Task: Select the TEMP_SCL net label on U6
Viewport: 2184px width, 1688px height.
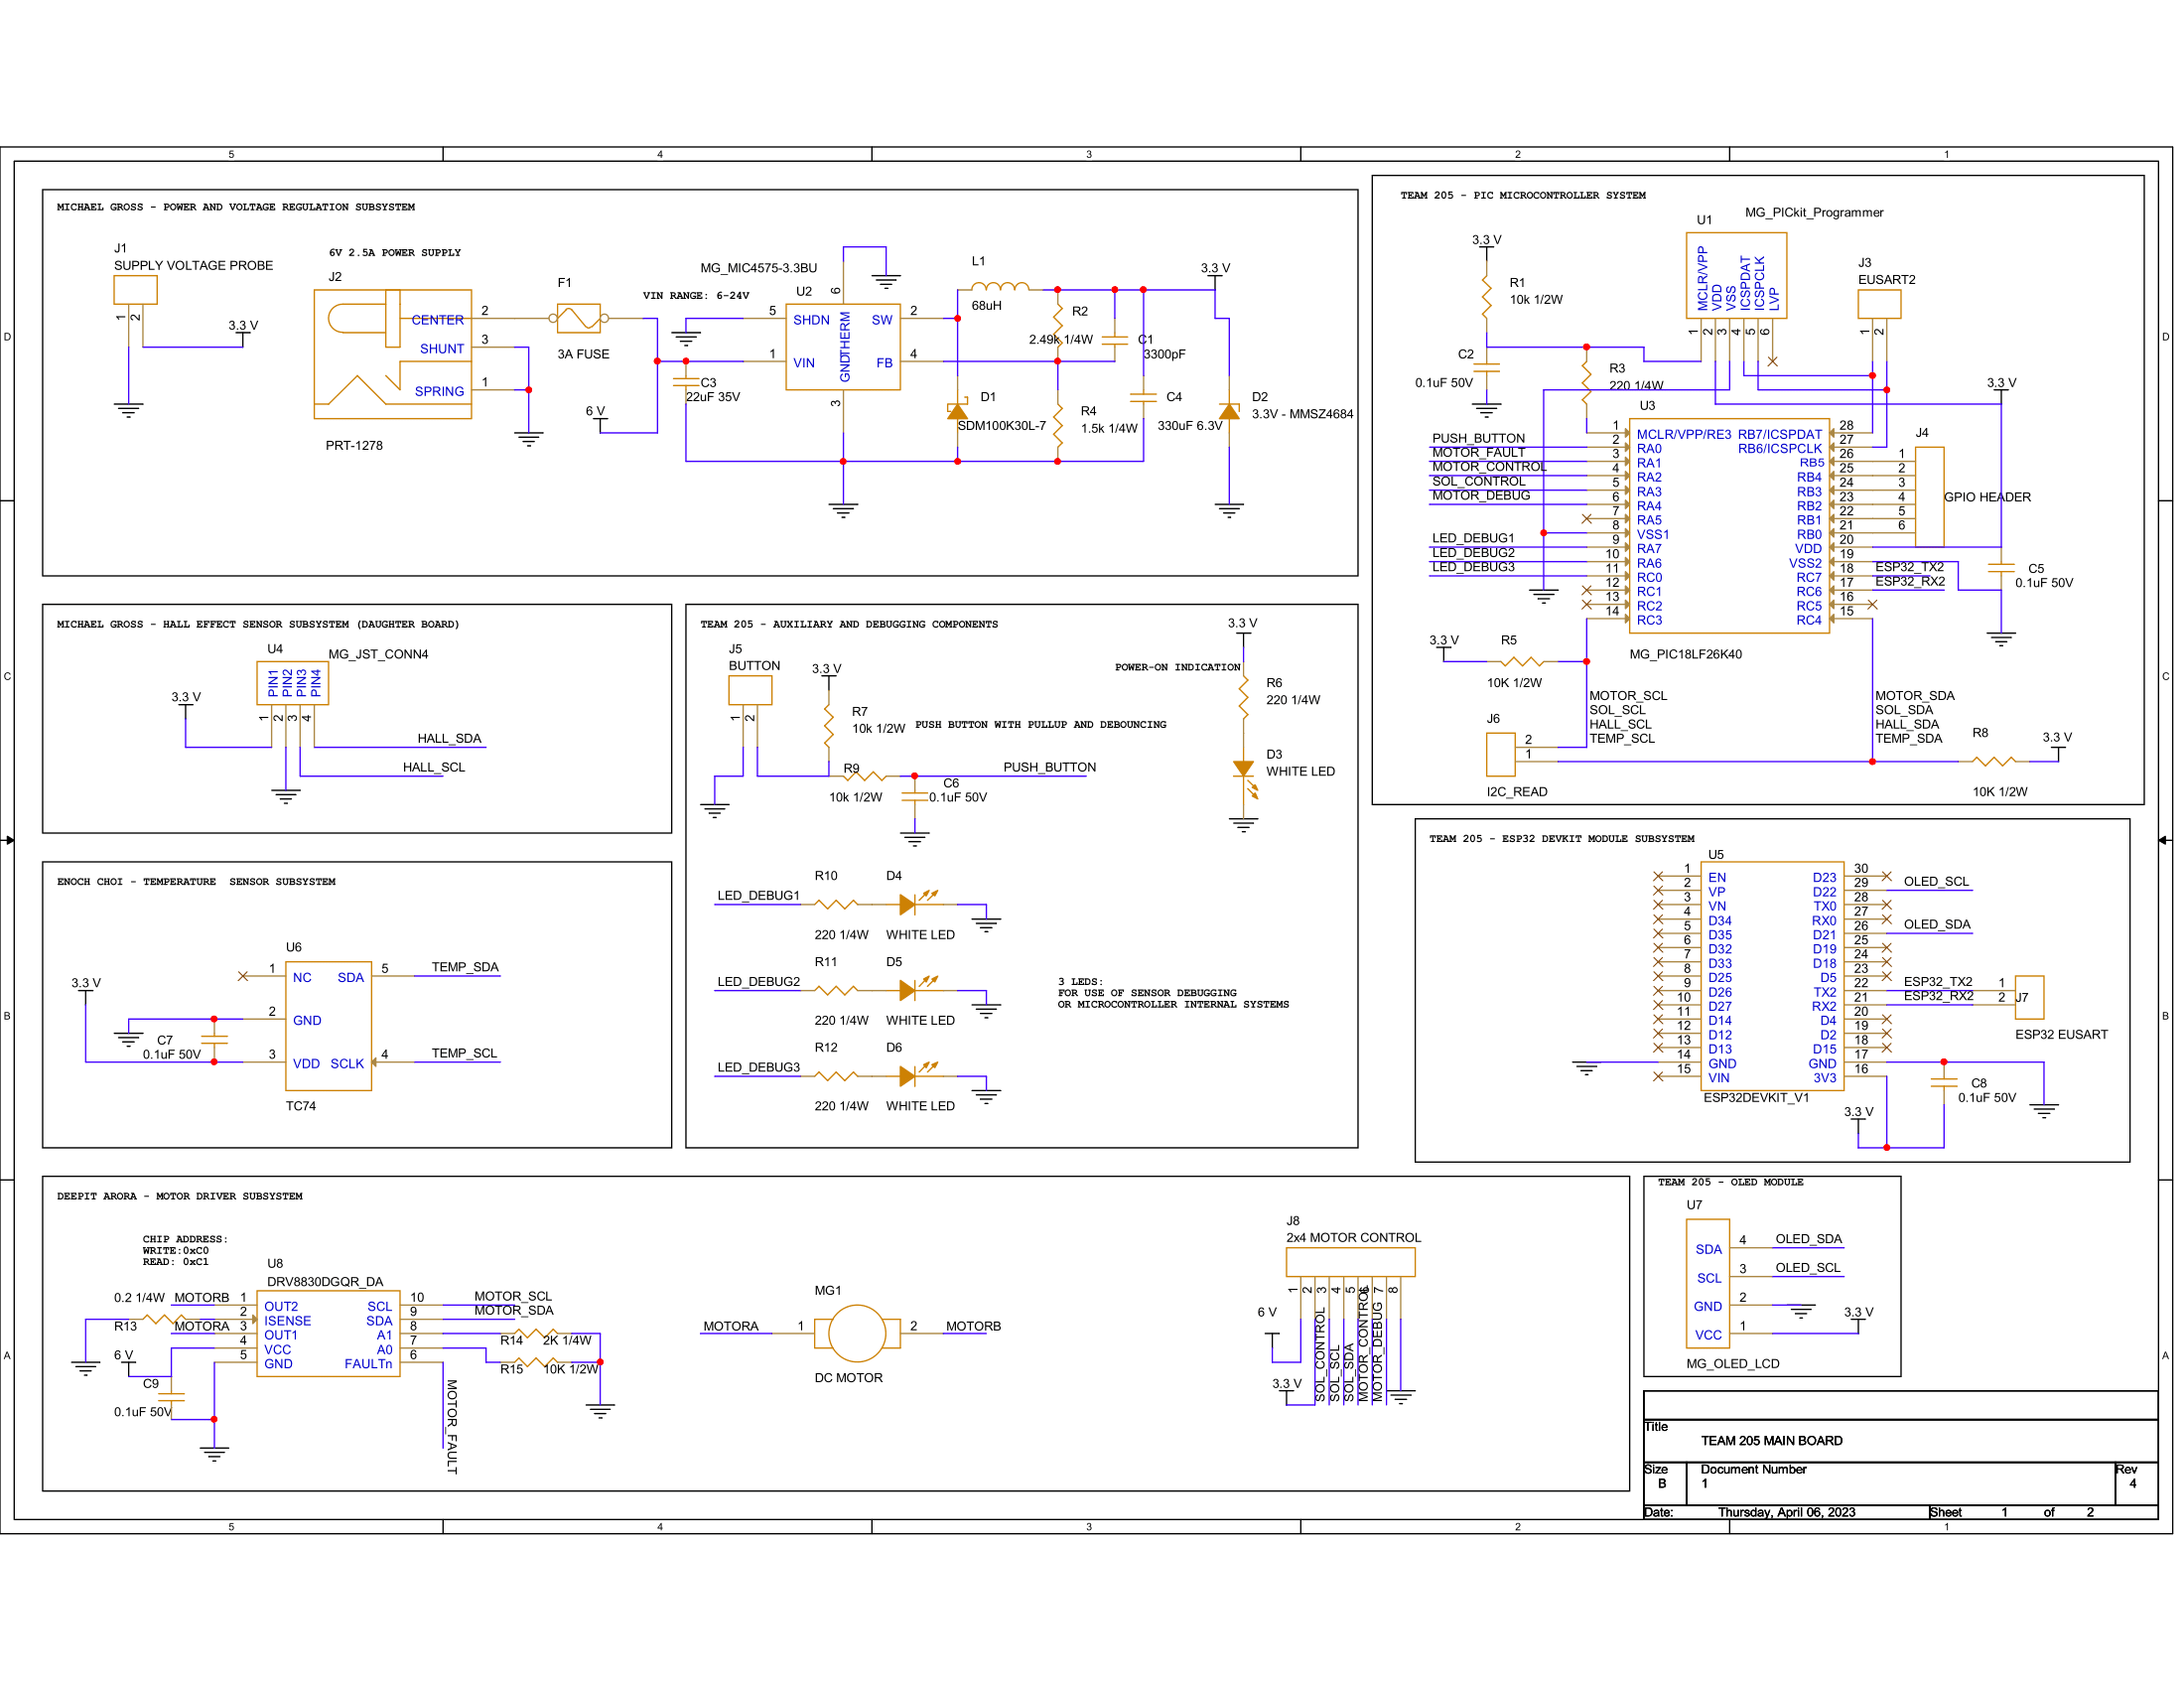Action: click(x=464, y=1054)
